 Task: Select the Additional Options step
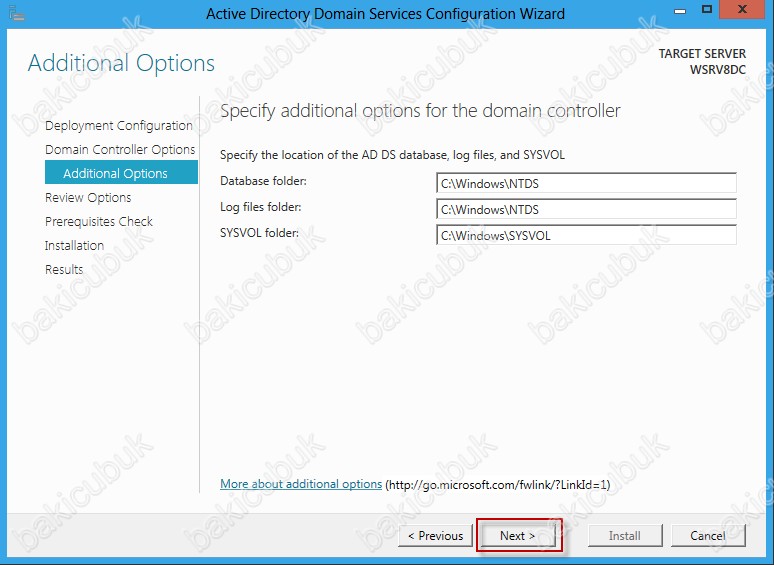121,172
